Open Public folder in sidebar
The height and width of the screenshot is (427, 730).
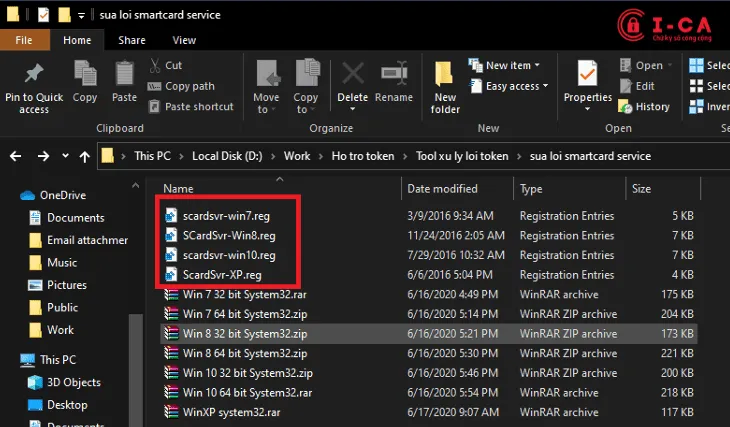(x=53, y=307)
